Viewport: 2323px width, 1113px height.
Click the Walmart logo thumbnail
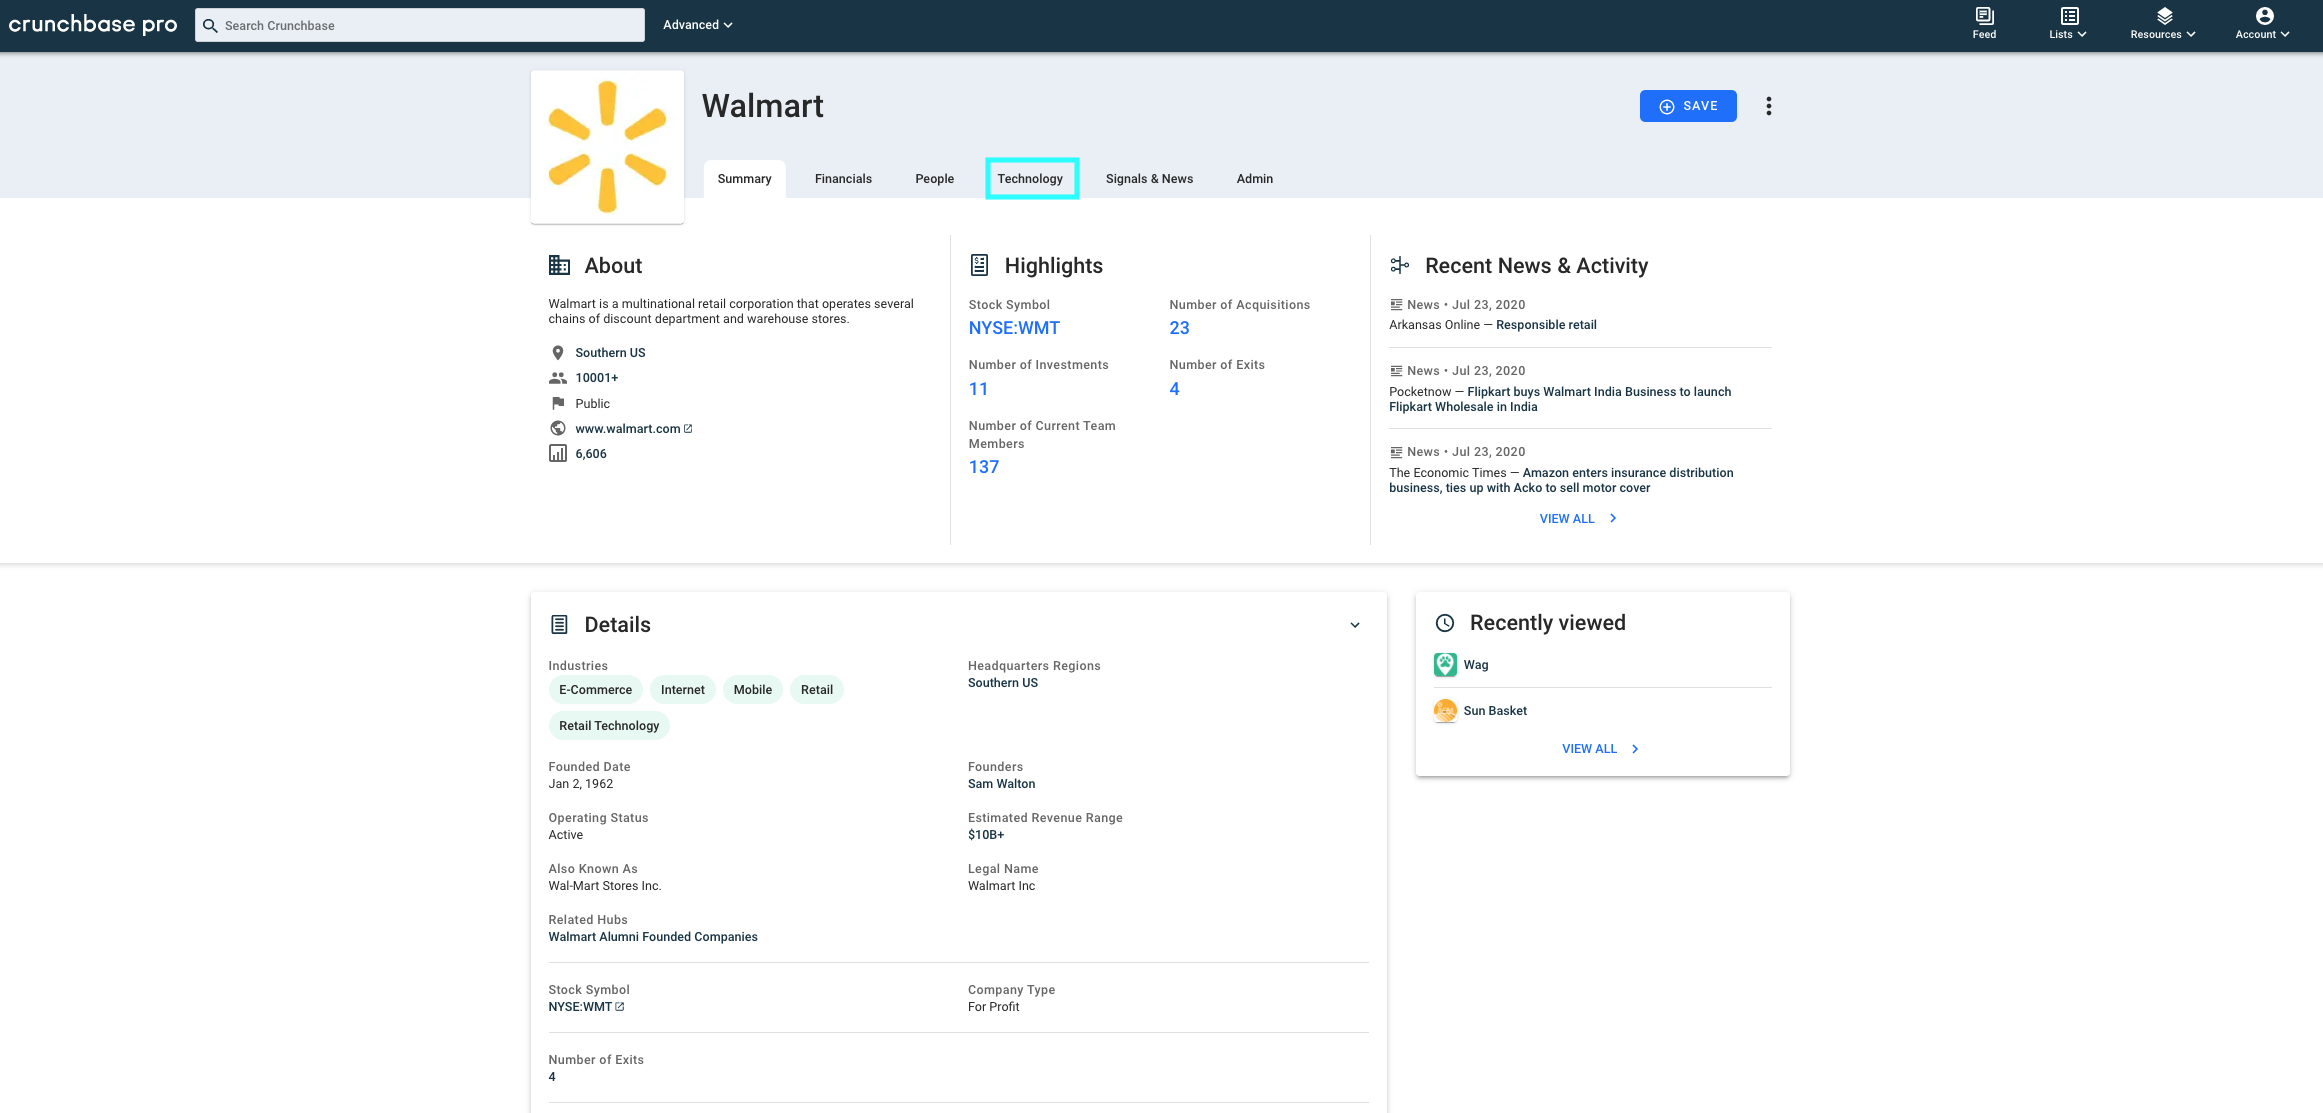(x=607, y=146)
